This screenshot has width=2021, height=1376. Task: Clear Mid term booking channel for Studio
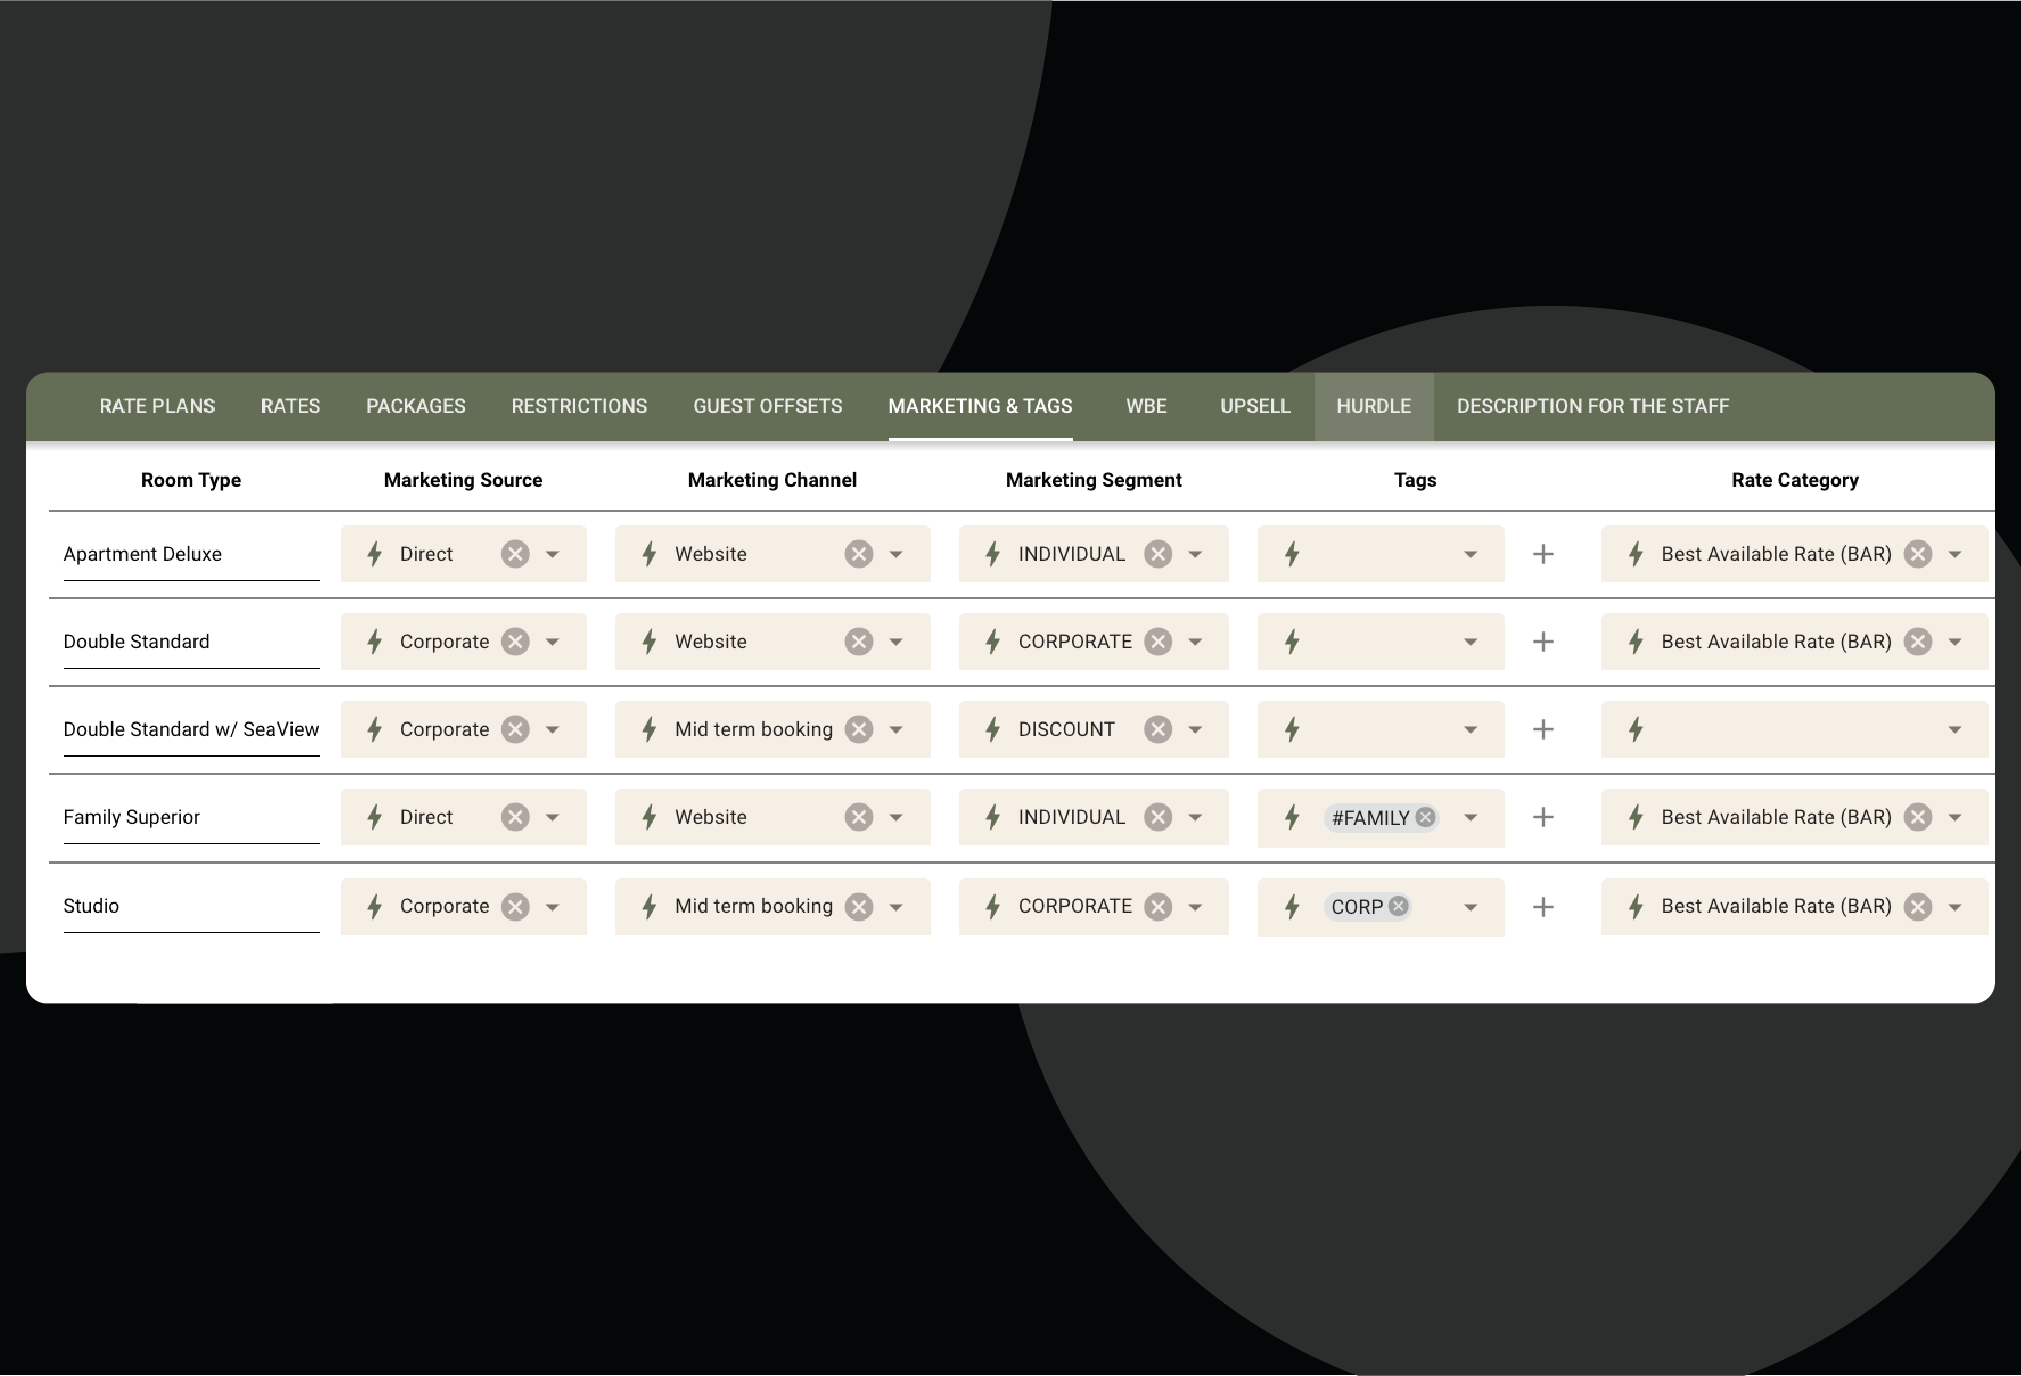coord(859,907)
